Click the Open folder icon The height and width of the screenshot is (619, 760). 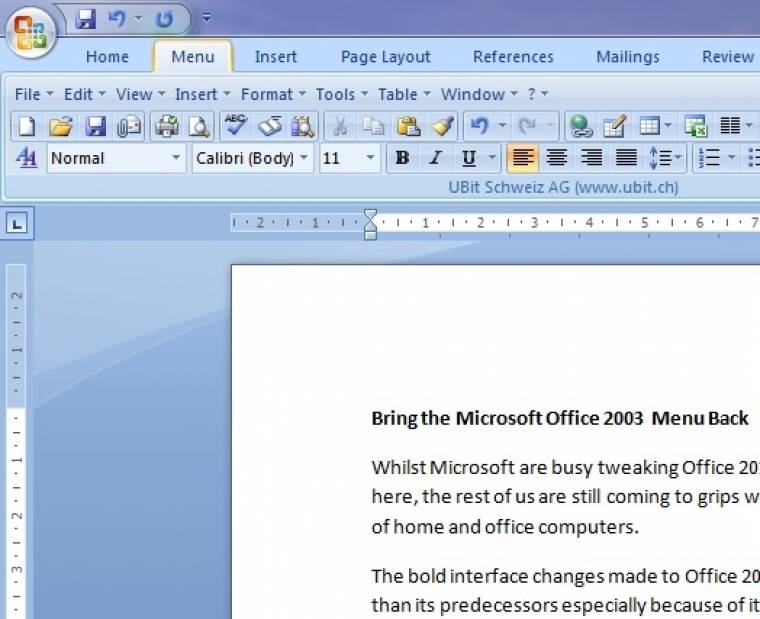(x=61, y=126)
